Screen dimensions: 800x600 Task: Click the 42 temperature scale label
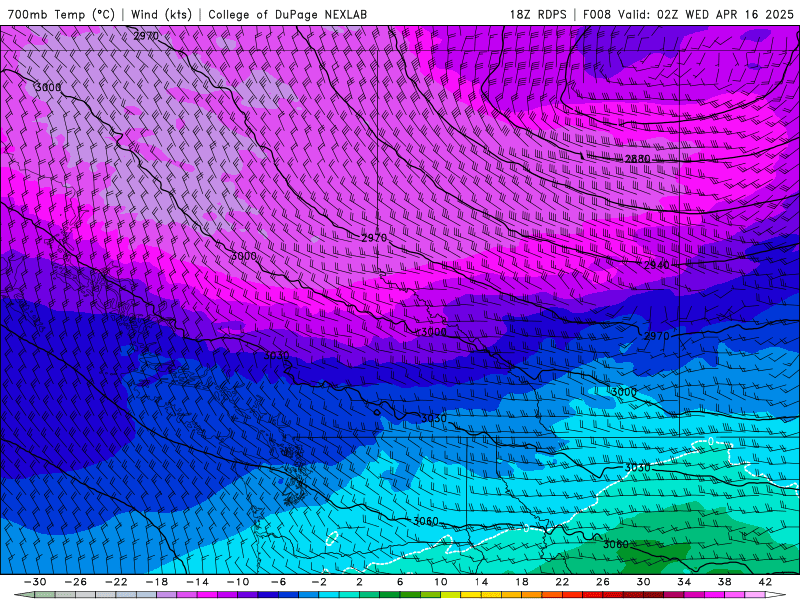[765, 582]
